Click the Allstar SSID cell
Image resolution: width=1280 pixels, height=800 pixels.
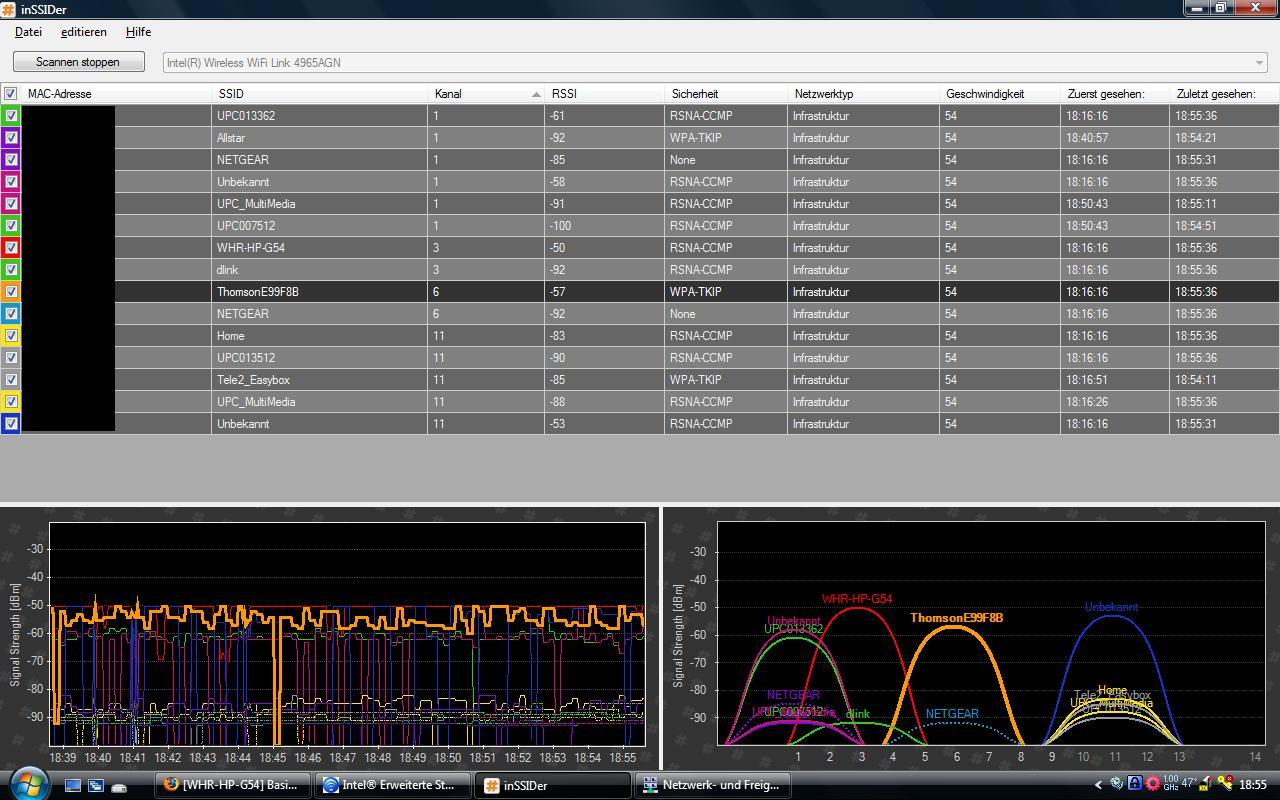pos(320,137)
